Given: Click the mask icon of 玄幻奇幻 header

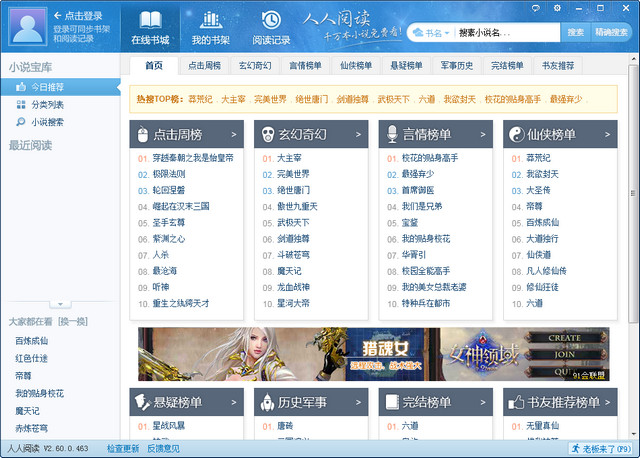Looking at the screenshot, I should (267, 134).
